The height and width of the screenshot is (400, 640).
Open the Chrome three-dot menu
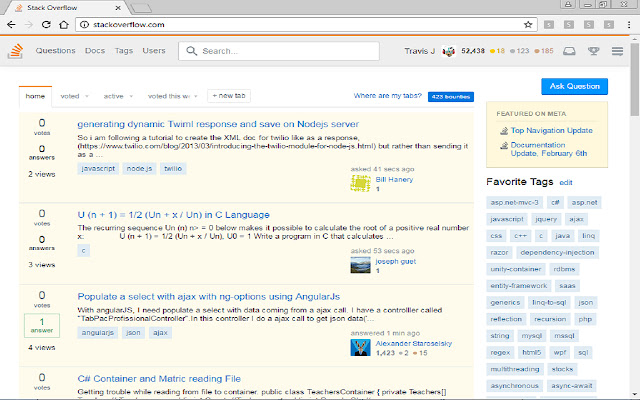(x=629, y=24)
